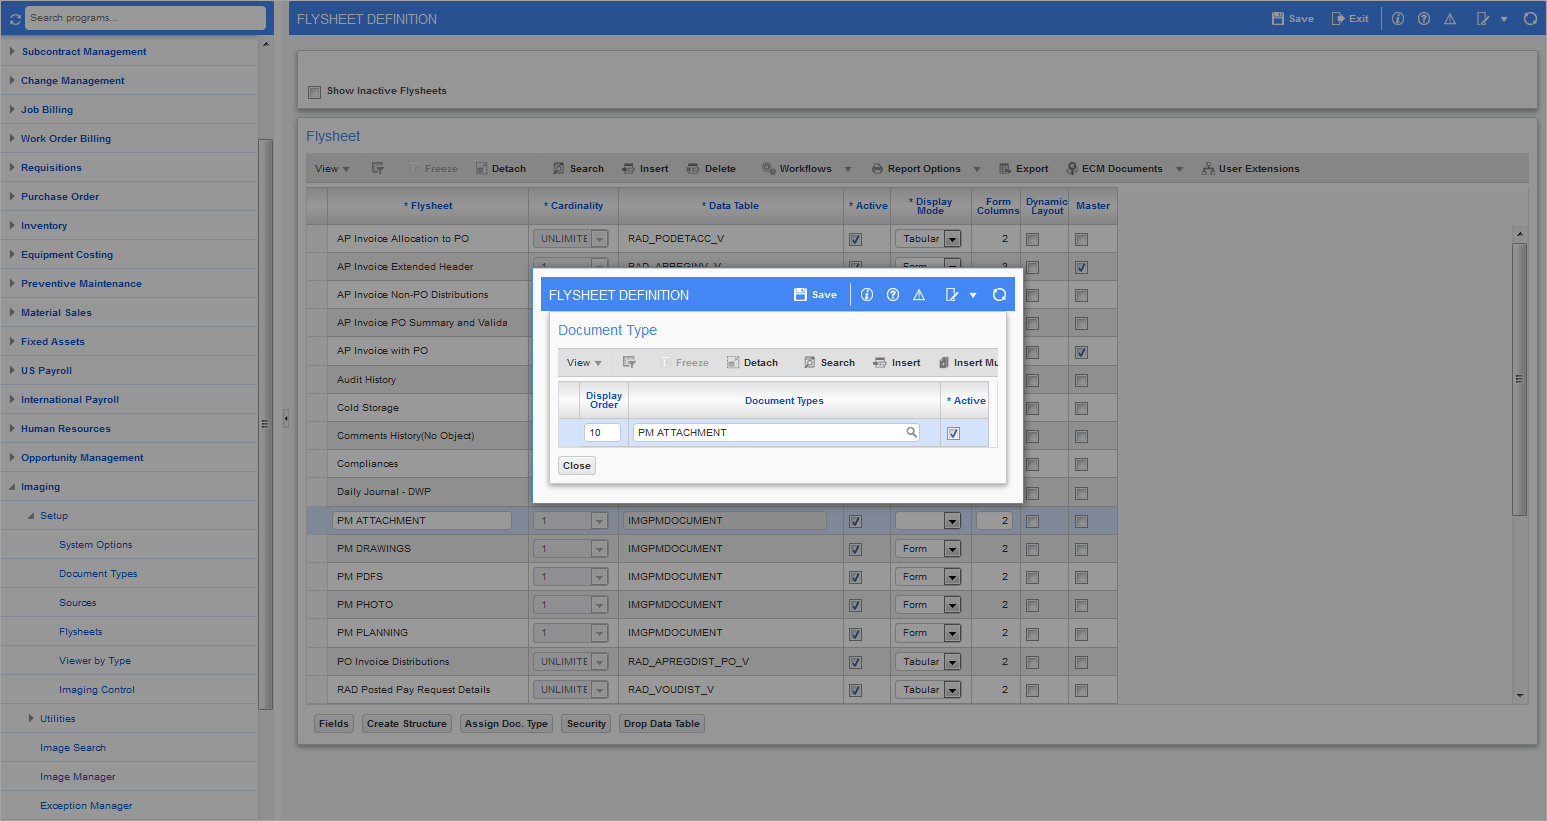Open the Cardinality dropdown for AP Invoice Allocation

tap(598, 238)
